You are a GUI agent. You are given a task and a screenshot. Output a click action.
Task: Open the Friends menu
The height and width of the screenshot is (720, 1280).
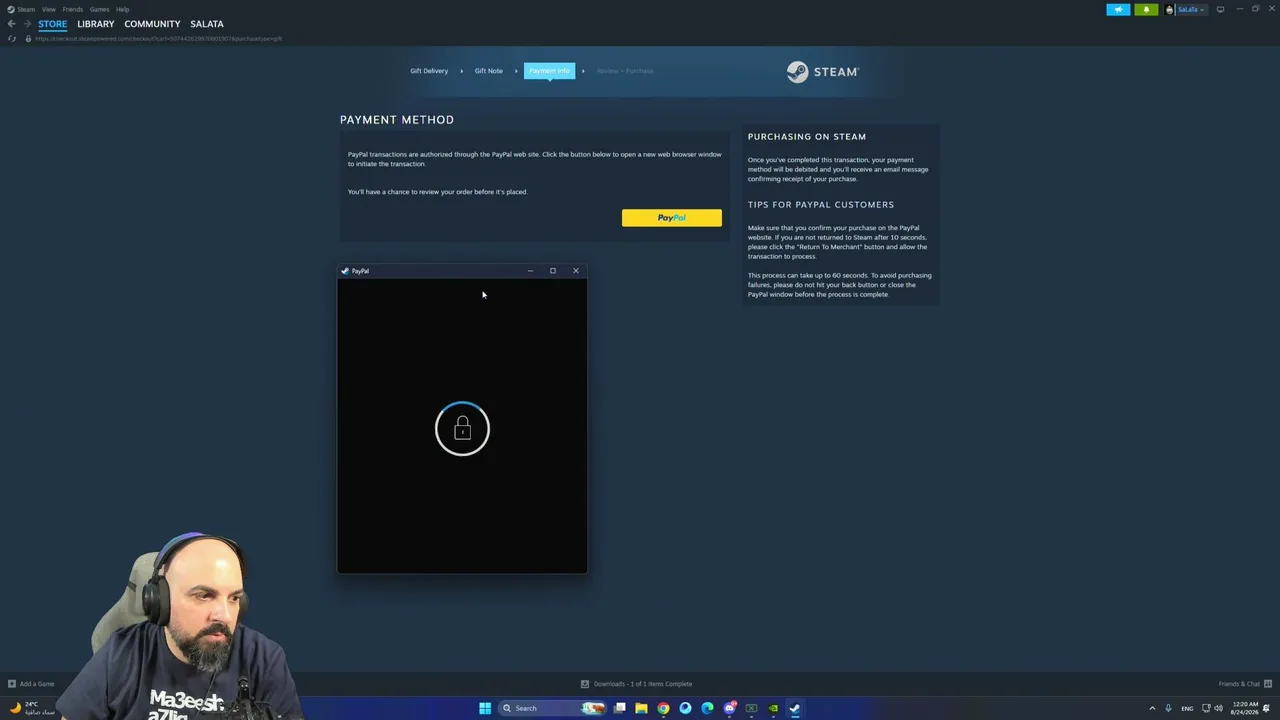coord(72,9)
